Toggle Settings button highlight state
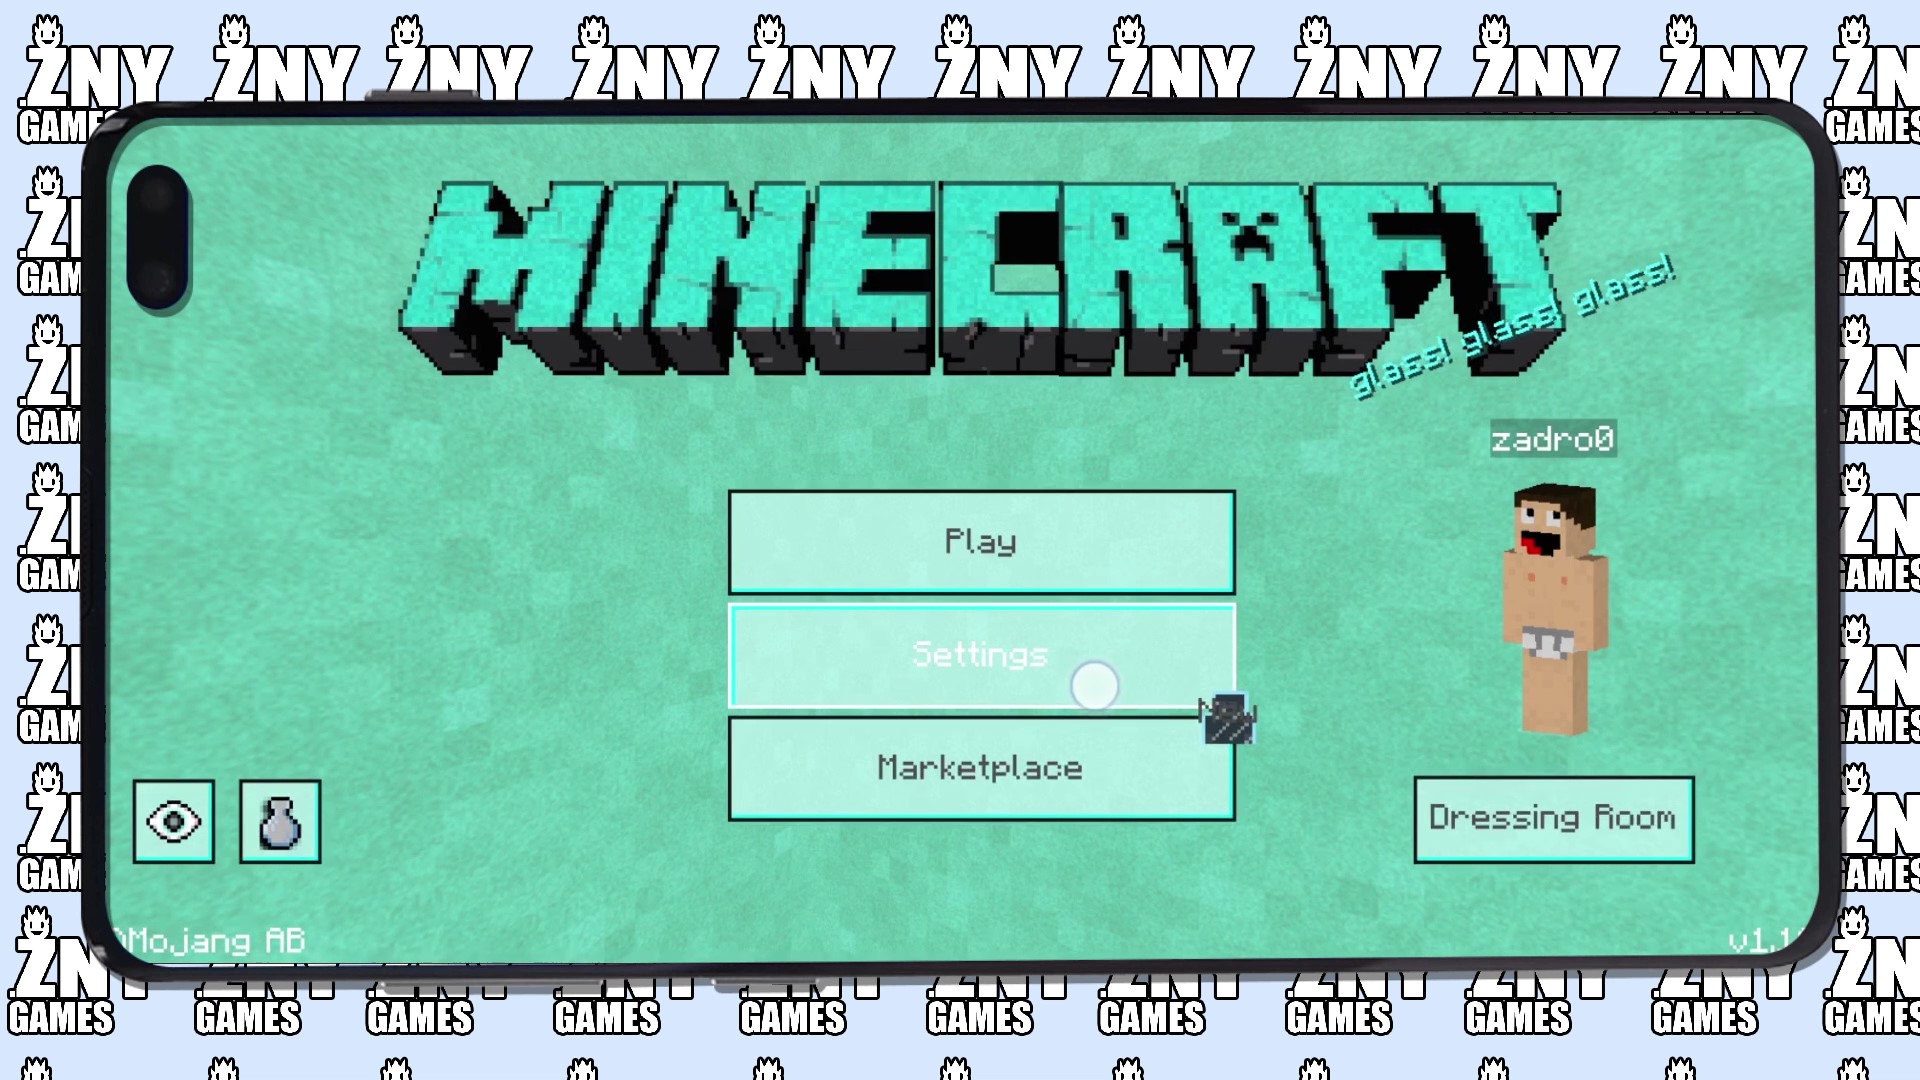1920x1080 pixels. pos(981,655)
